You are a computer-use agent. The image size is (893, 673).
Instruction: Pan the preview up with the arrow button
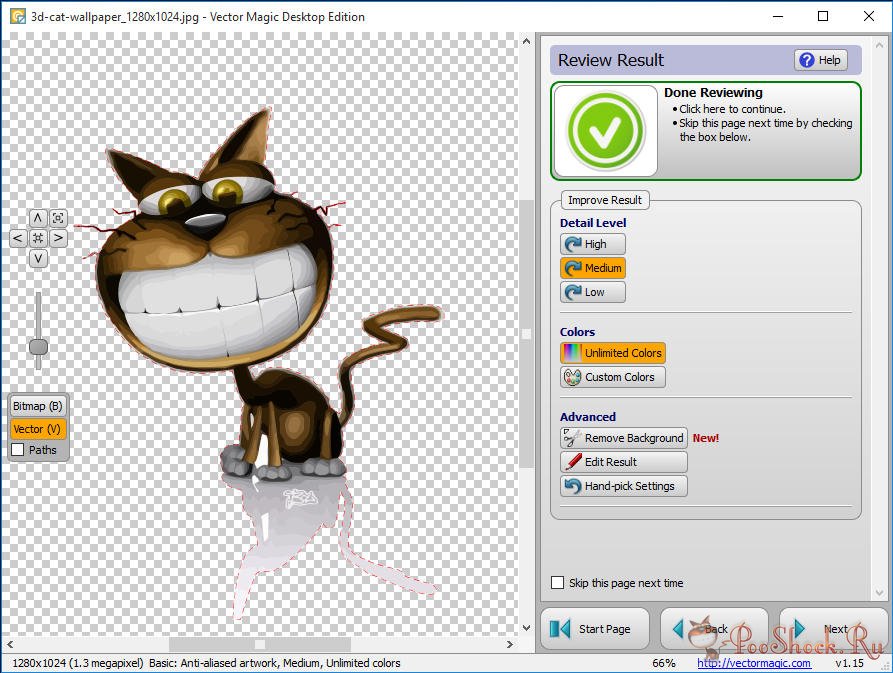[38, 218]
